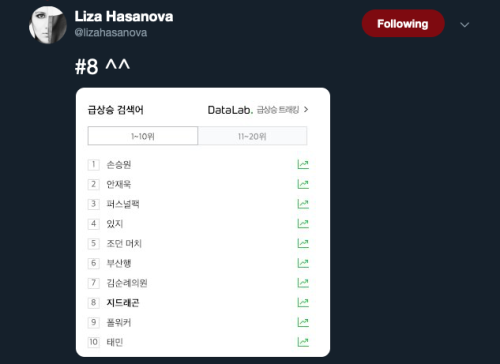
Task: Click trend chart icon for 조던 머치
Action: pos(303,243)
